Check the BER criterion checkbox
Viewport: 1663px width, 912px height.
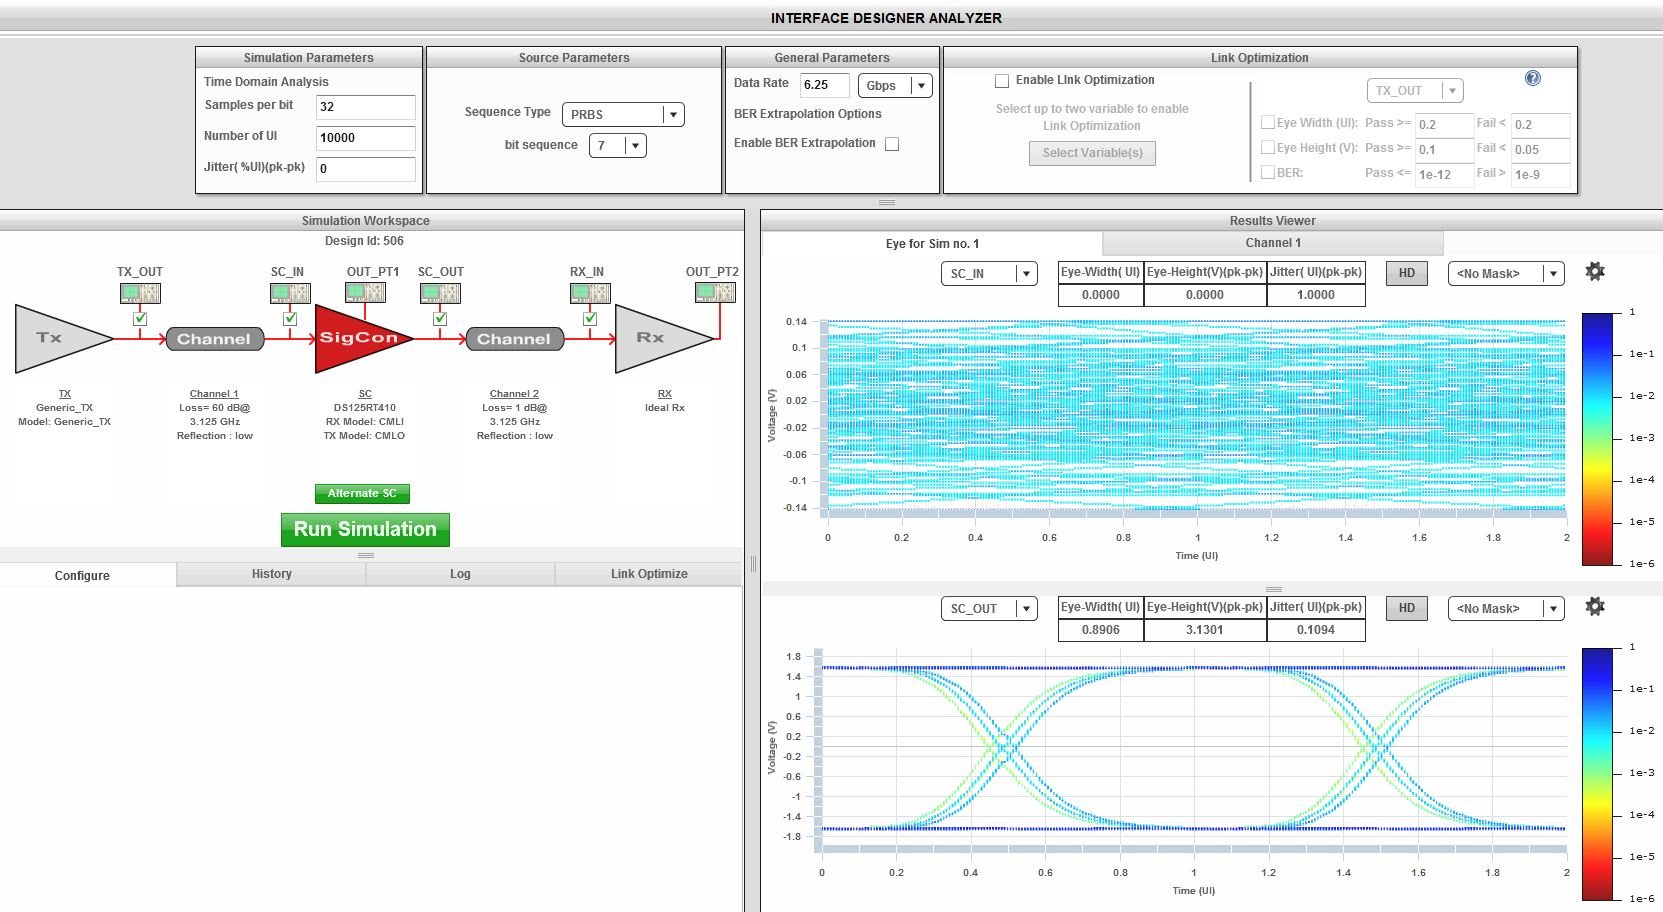[1268, 172]
